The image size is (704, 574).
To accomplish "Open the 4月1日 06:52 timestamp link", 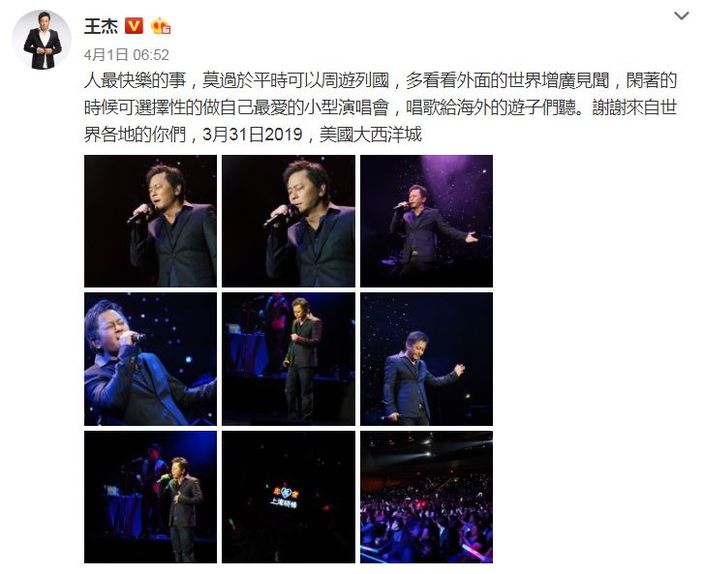I will click(x=126, y=55).
